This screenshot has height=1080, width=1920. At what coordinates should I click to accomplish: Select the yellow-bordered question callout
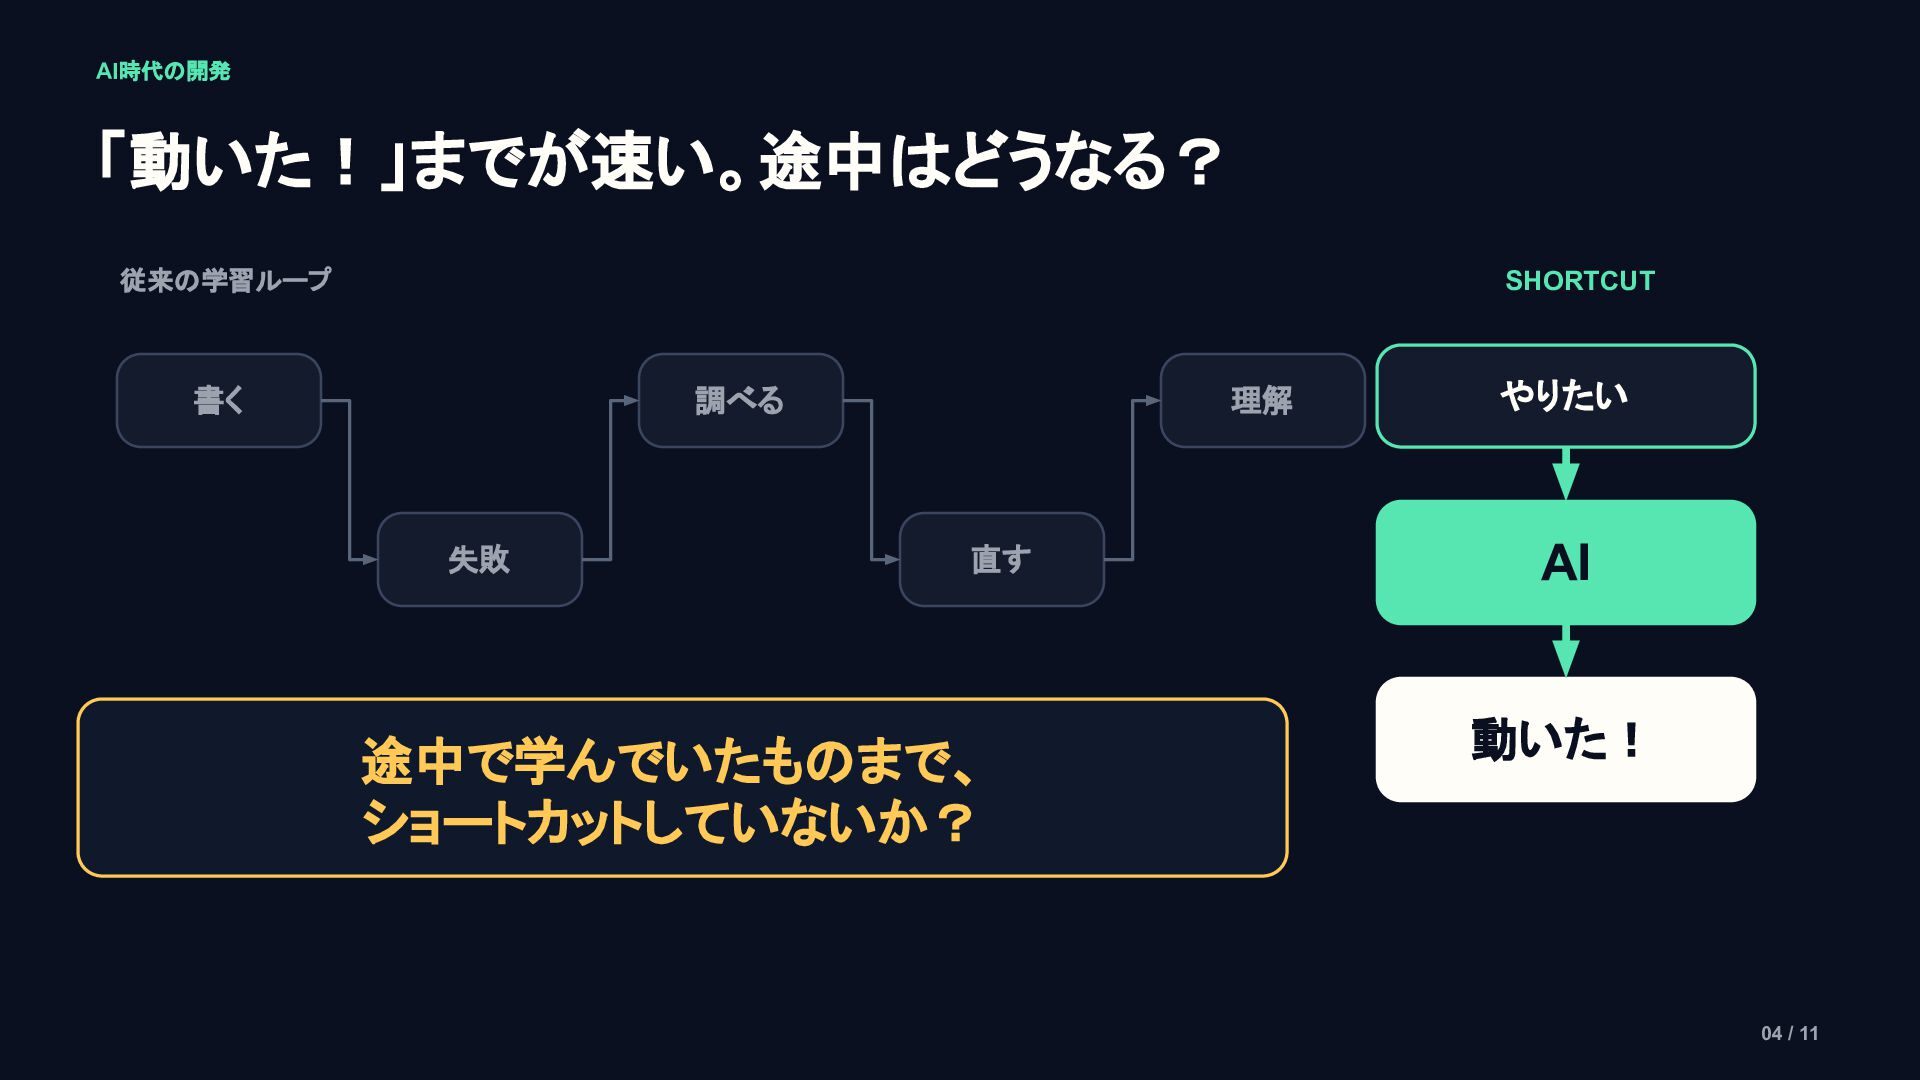coord(682,788)
